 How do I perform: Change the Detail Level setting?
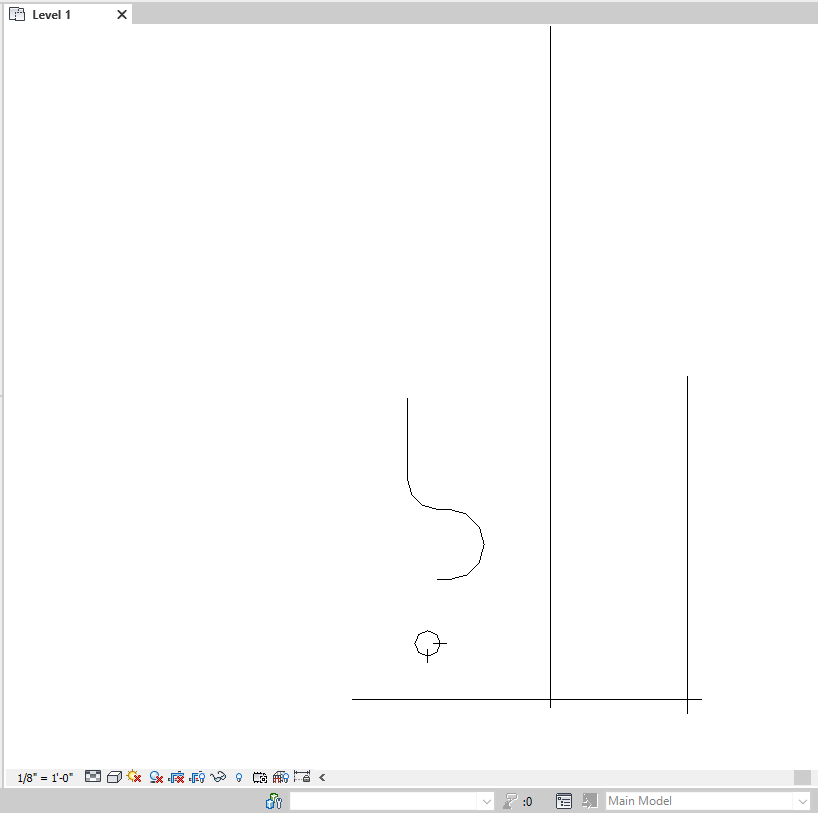tap(92, 777)
